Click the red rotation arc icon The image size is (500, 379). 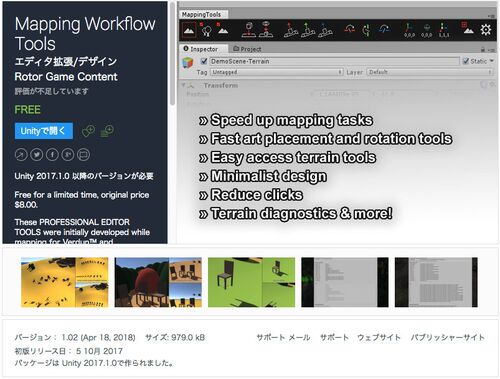click(350, 29)
